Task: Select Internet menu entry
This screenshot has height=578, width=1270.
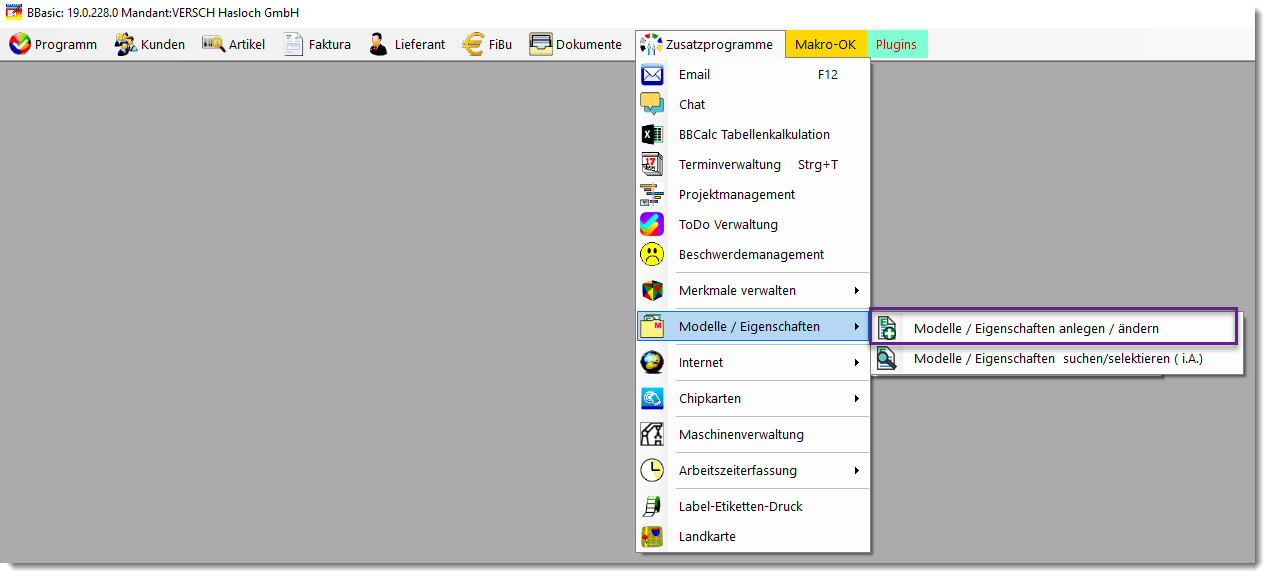Action: [754, 362]
